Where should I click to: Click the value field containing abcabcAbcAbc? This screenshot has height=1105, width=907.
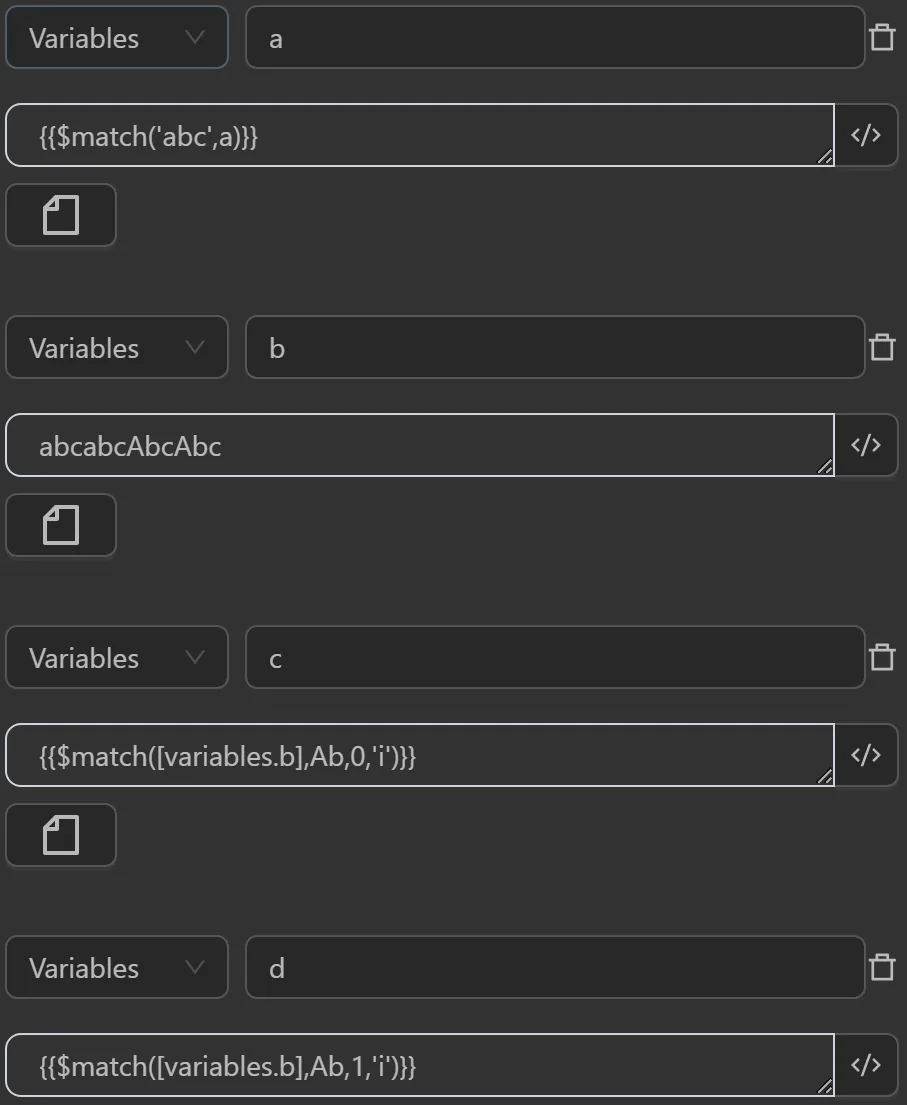pyautogui.click(x=420, y=446)
